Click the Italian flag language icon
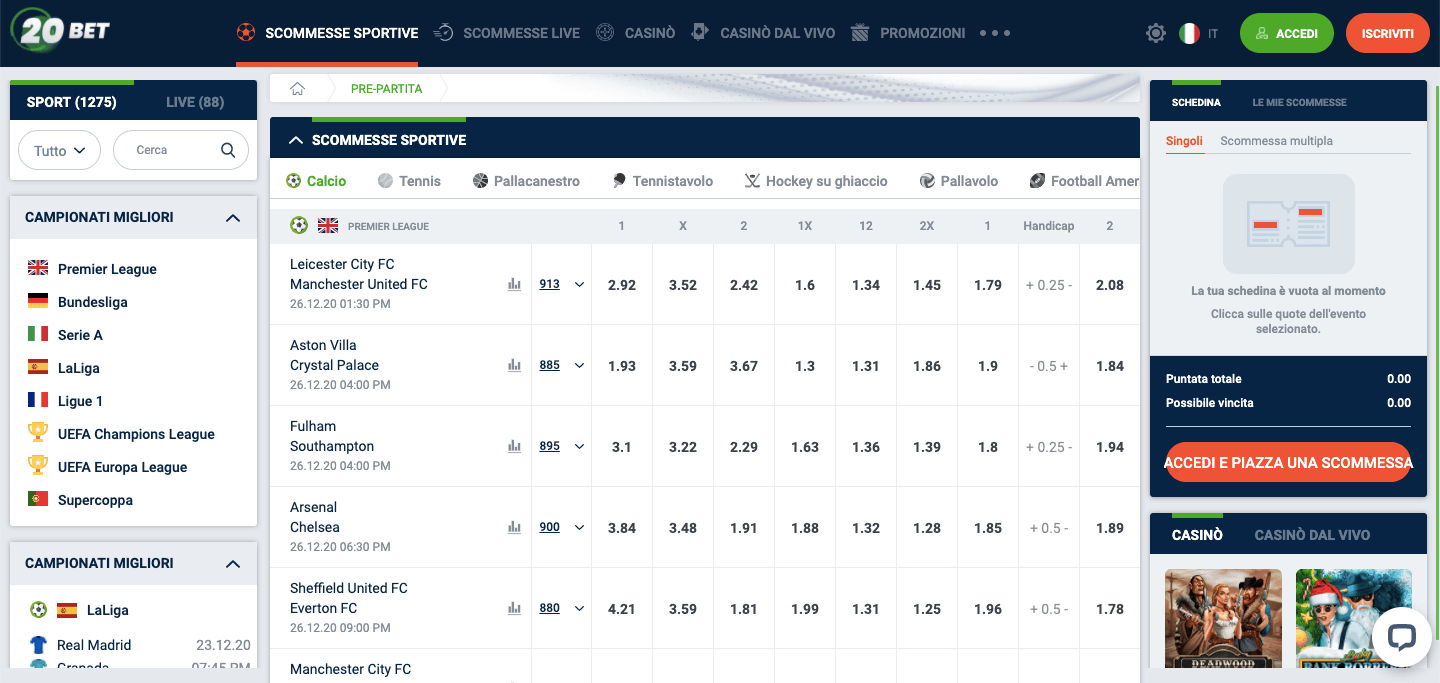The height and width of the screenshot is (683, 1440). (x=1189, y=33)
